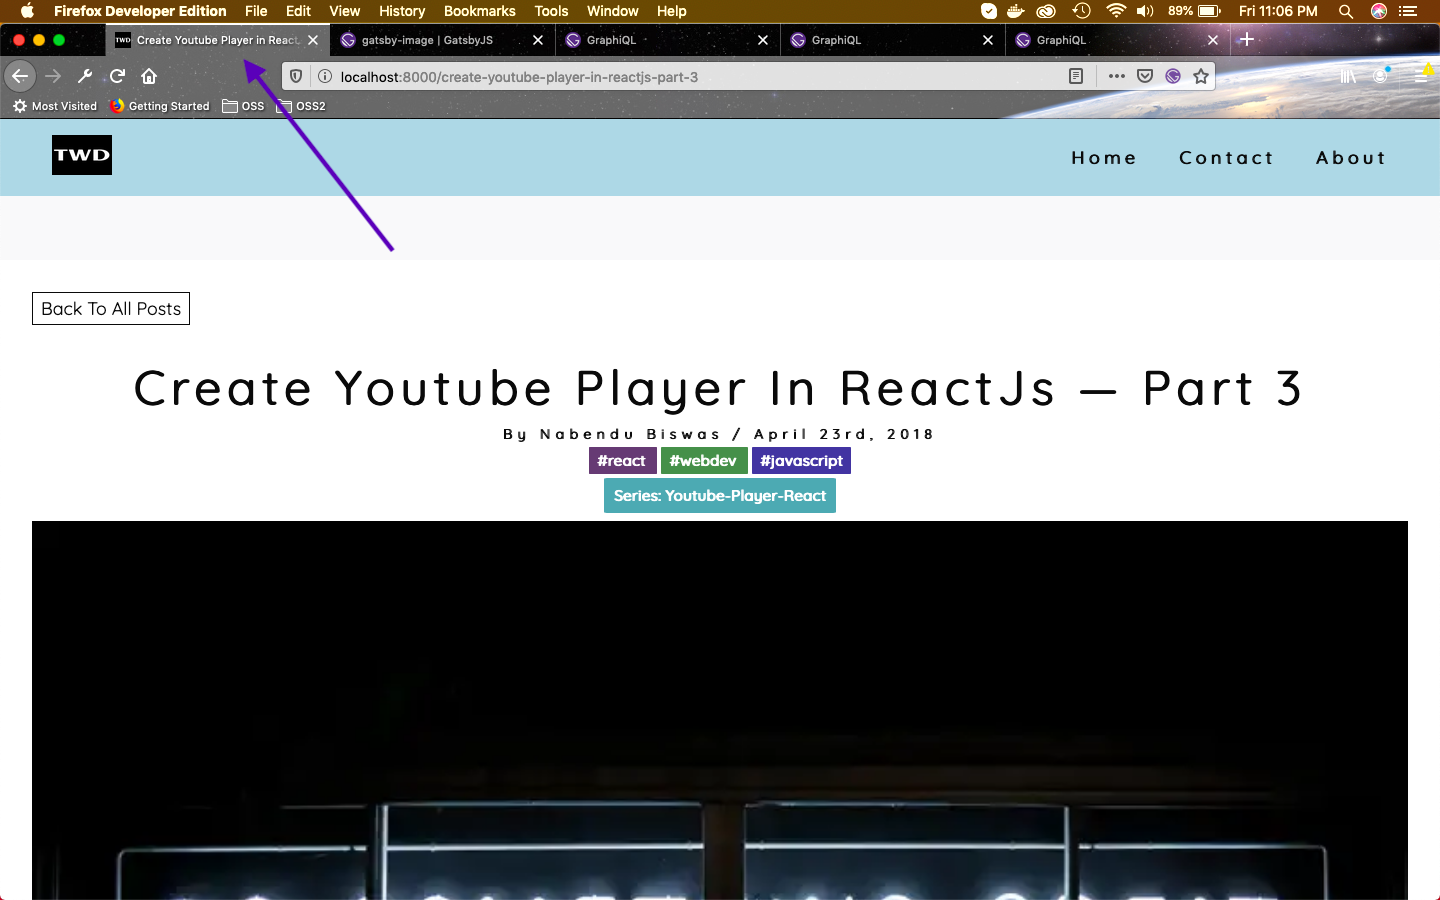Select the #webdev tag
This screenshot has height=900, width=1440.
click(x=703, y=461)
